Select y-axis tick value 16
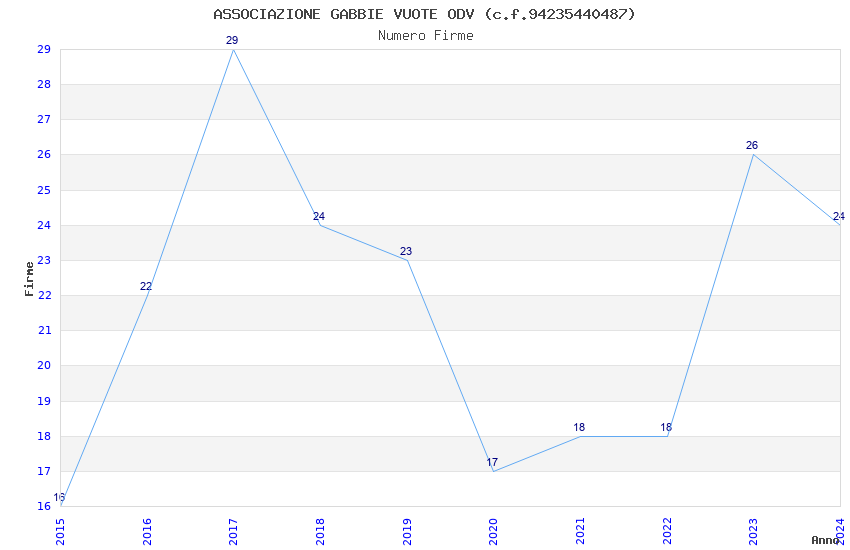The width and height of the screenshot is (850, 550). (x=44, y=506)
